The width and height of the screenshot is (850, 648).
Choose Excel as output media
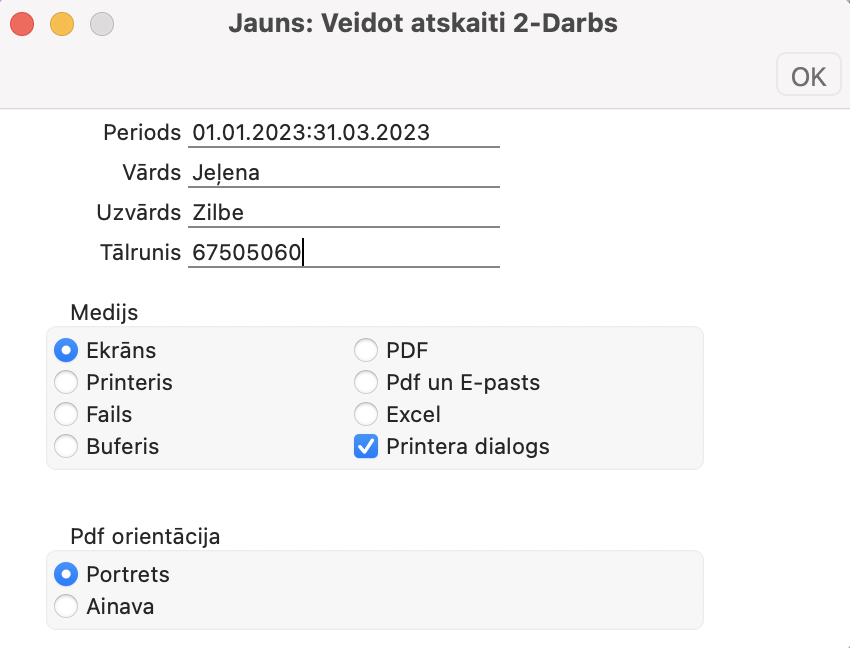(x=367, y=414)
